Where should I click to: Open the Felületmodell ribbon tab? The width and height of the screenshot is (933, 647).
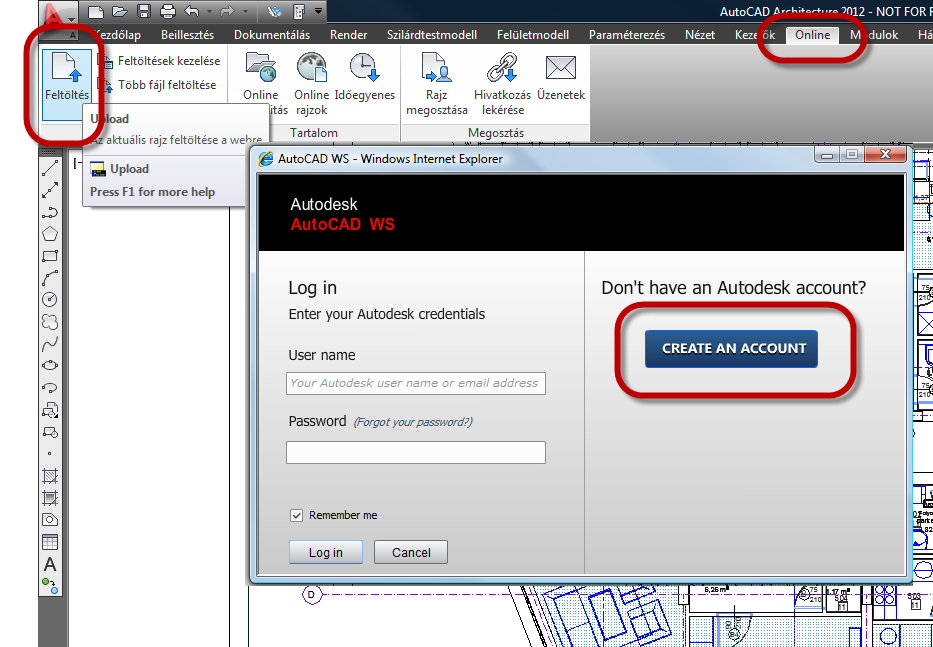[533, 35]
